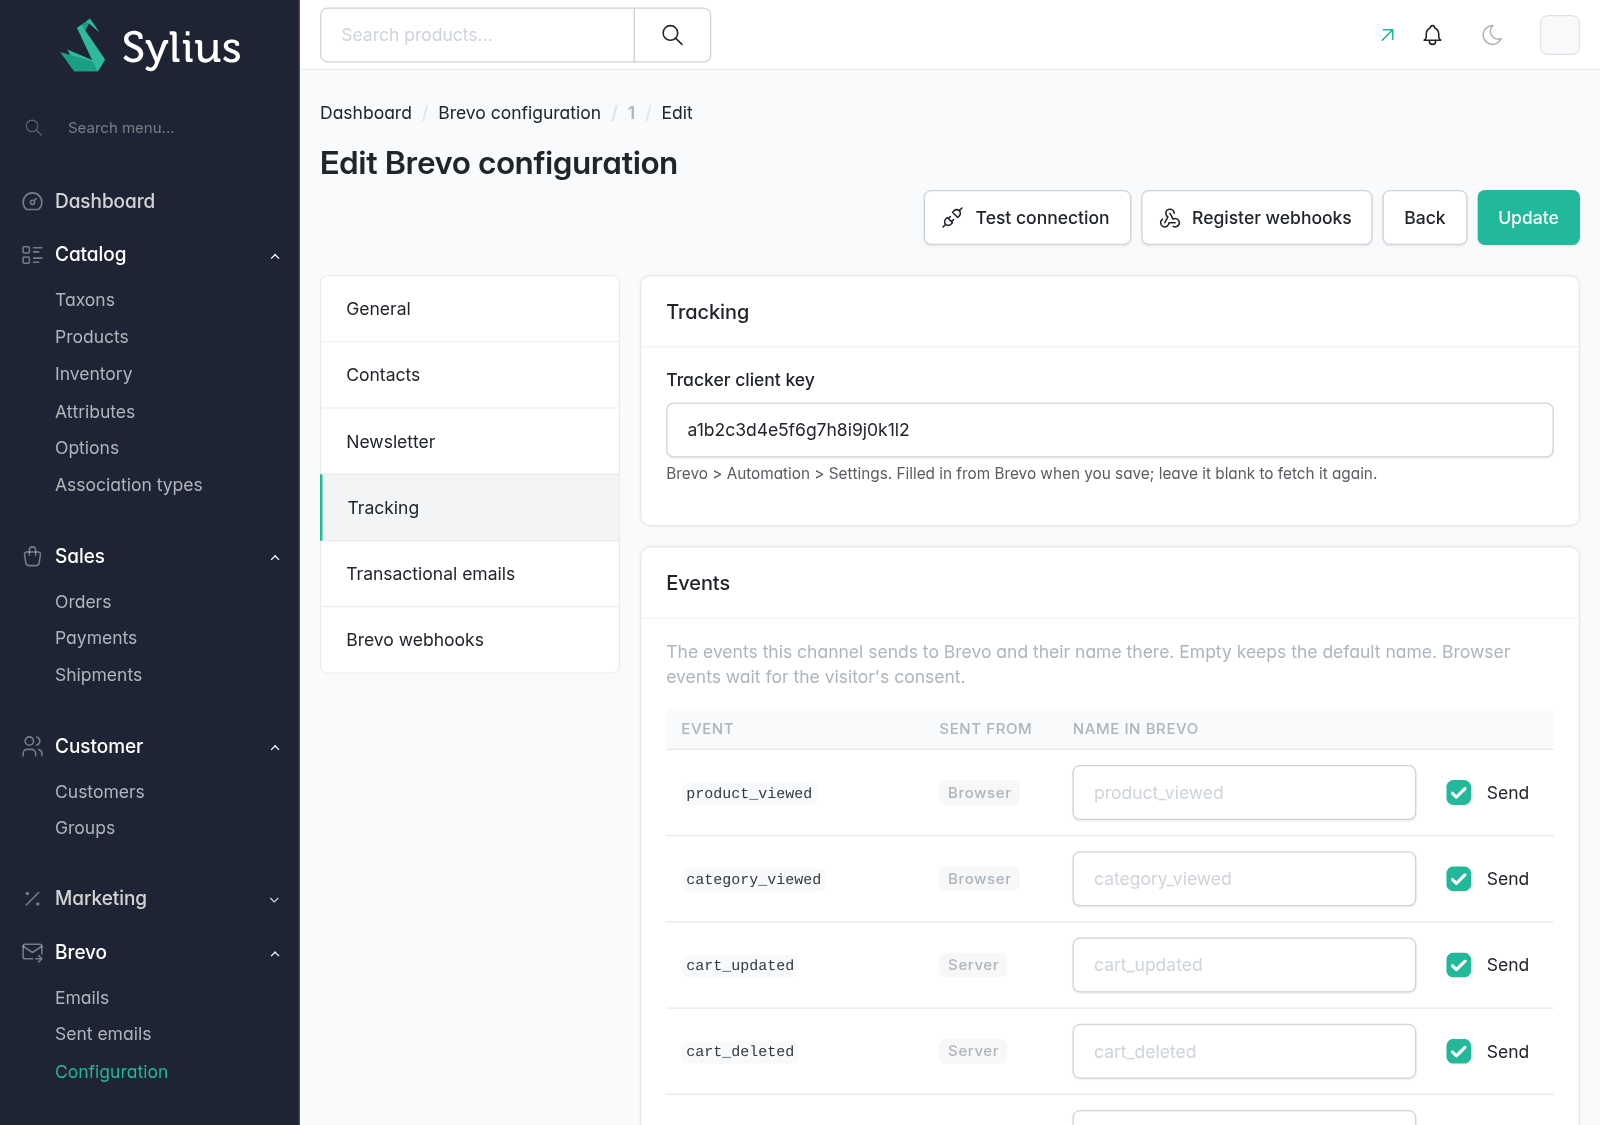Uncheck Send for cart_updated event
Screen dimensions: 1600x1125
(x=1458, y=965)
